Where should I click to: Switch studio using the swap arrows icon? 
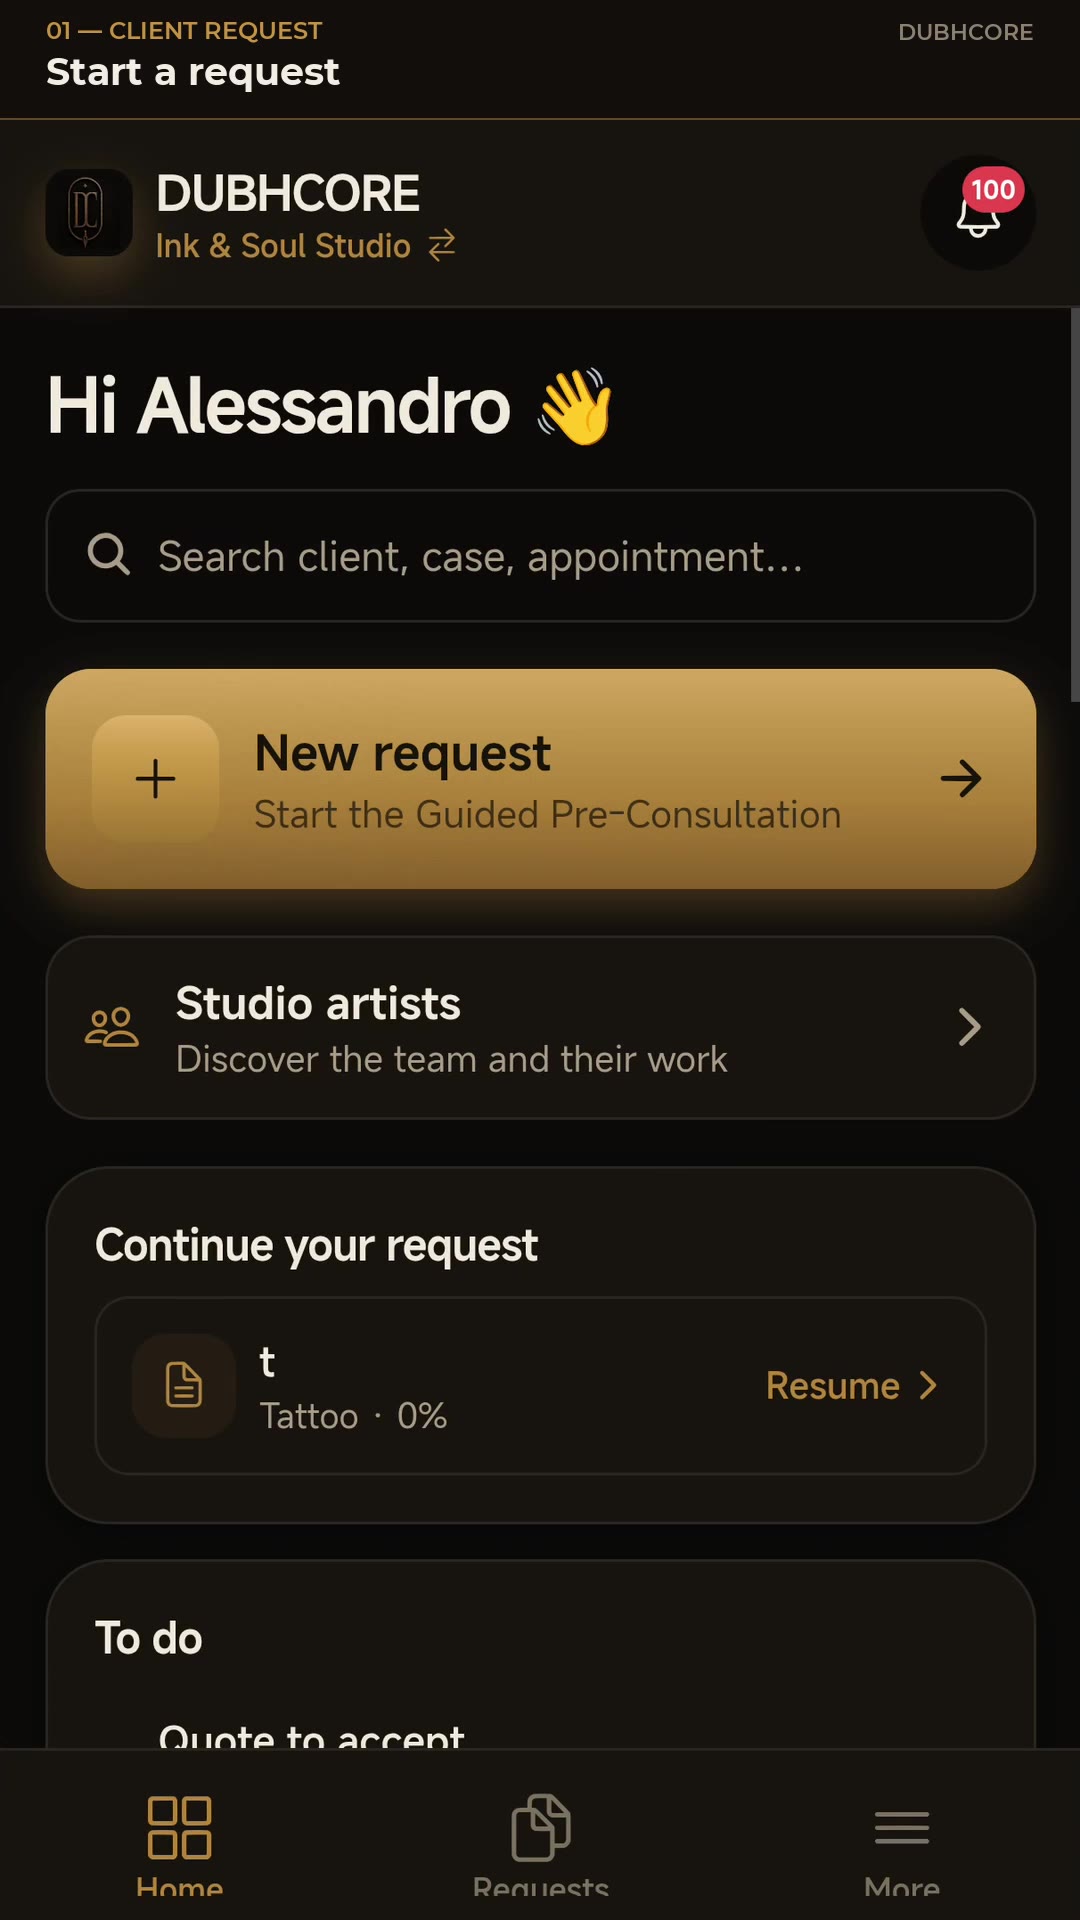[x=442, y=245]
